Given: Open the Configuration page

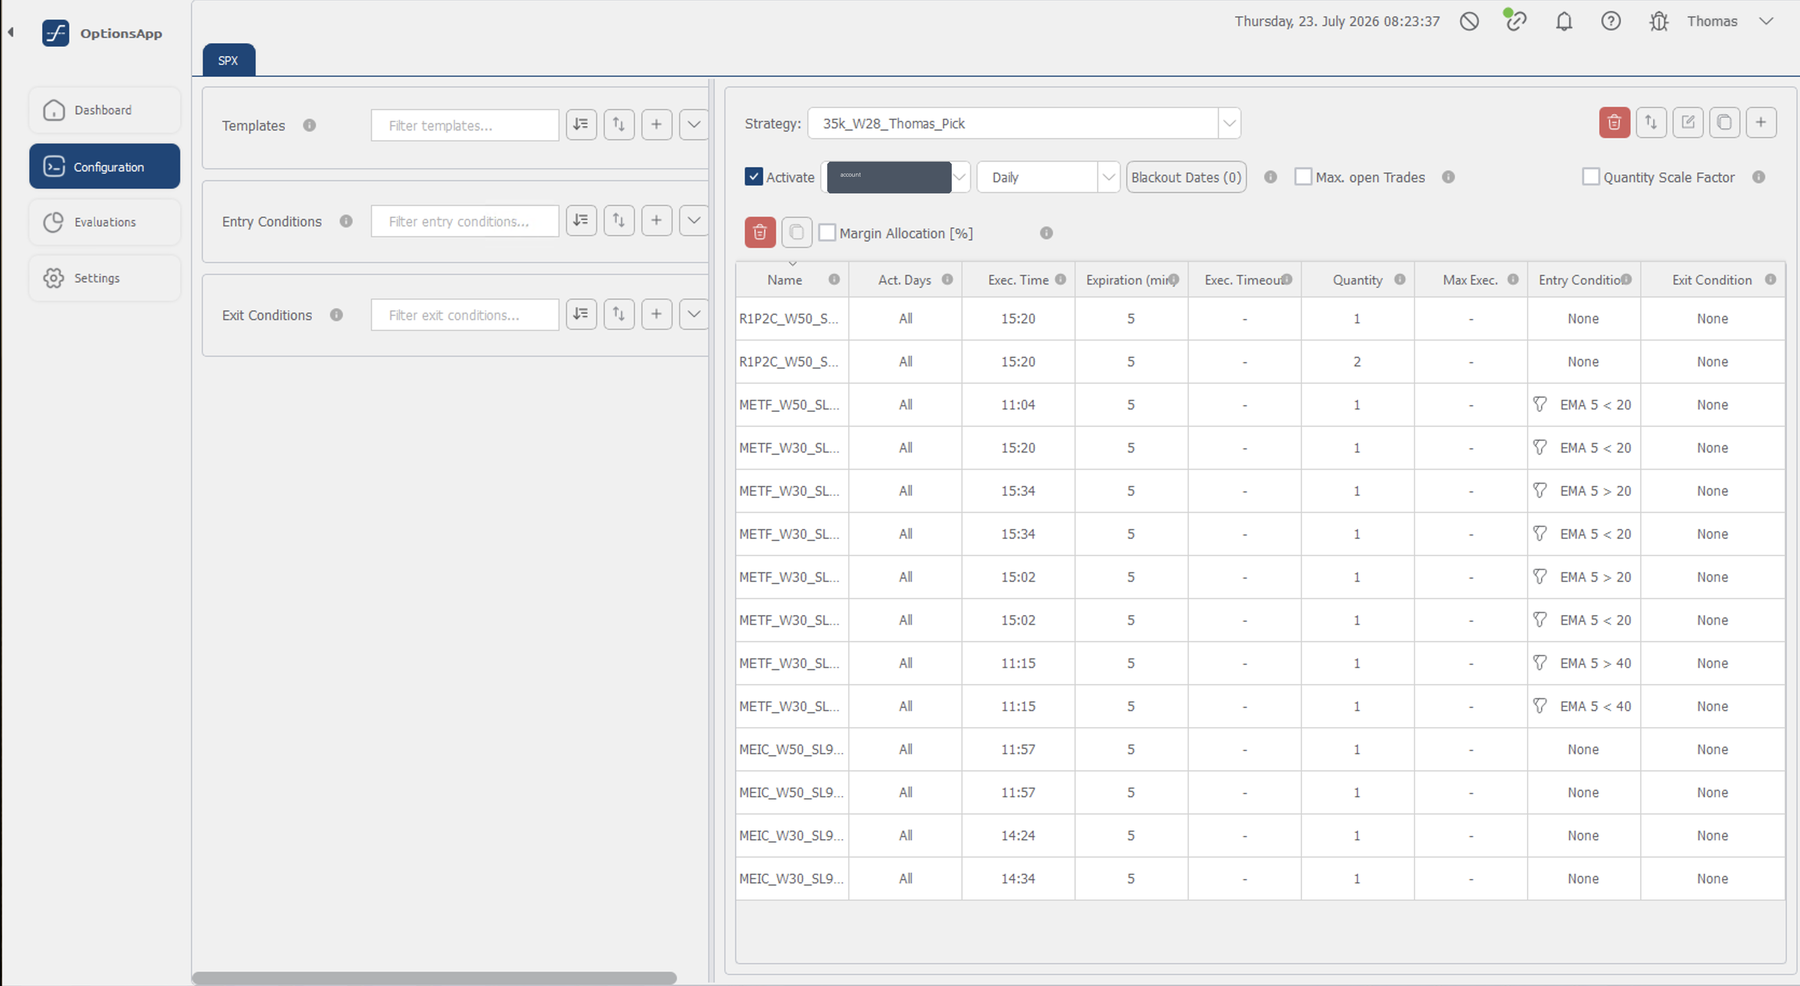Looking at the screenshot, I should click(x=105, y=166).
